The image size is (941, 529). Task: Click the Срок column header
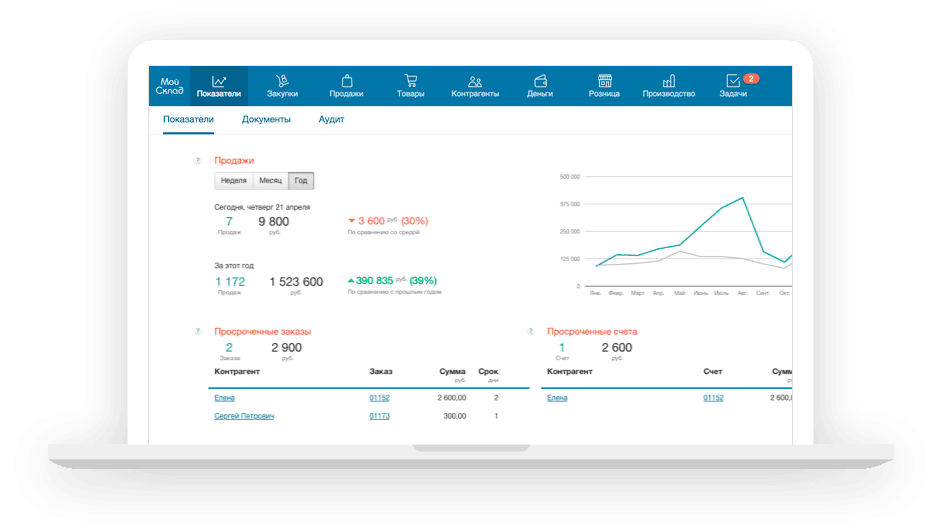click(488, 372)
